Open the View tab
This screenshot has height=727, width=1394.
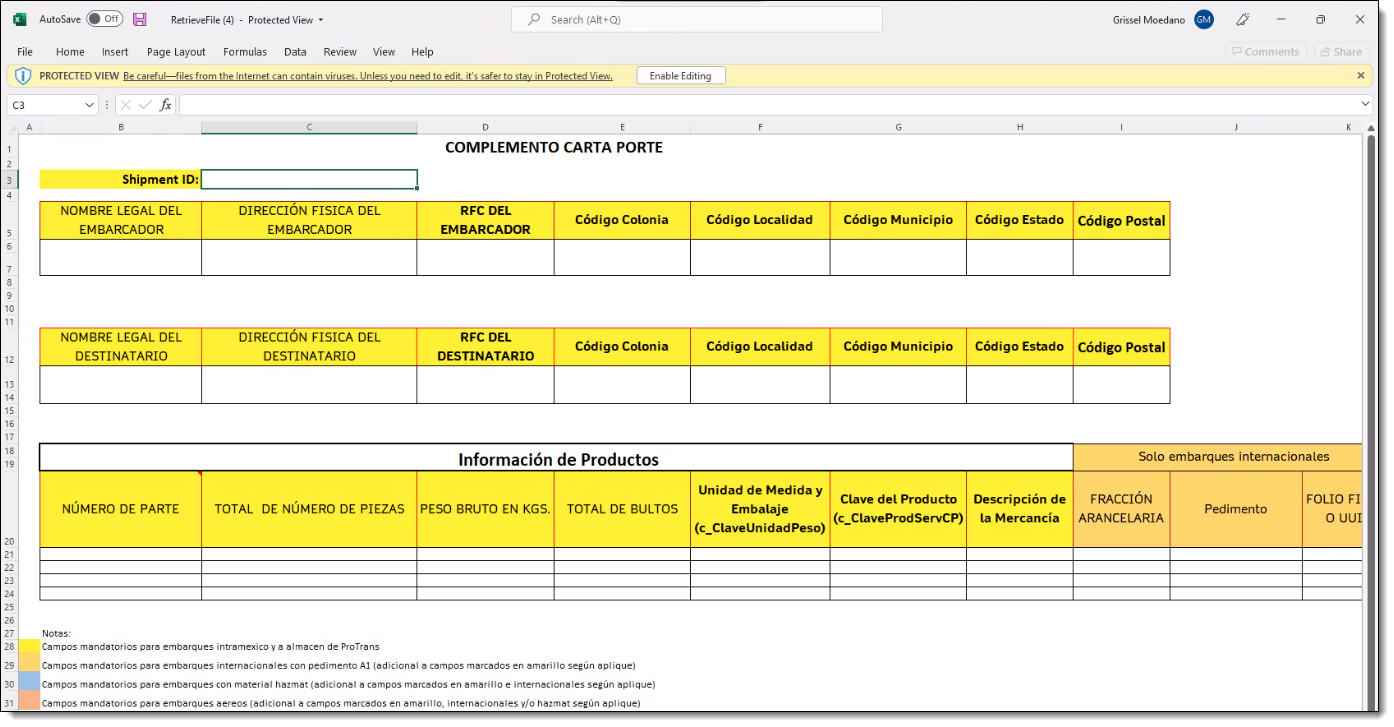[x=384, y=52]
